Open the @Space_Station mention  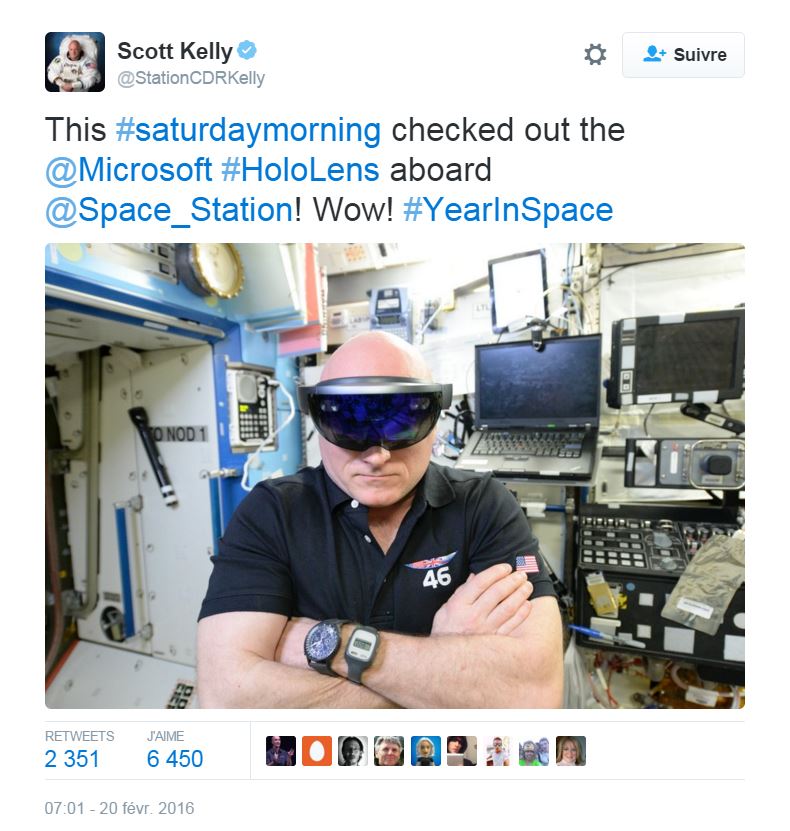click(x=169, y=210)
